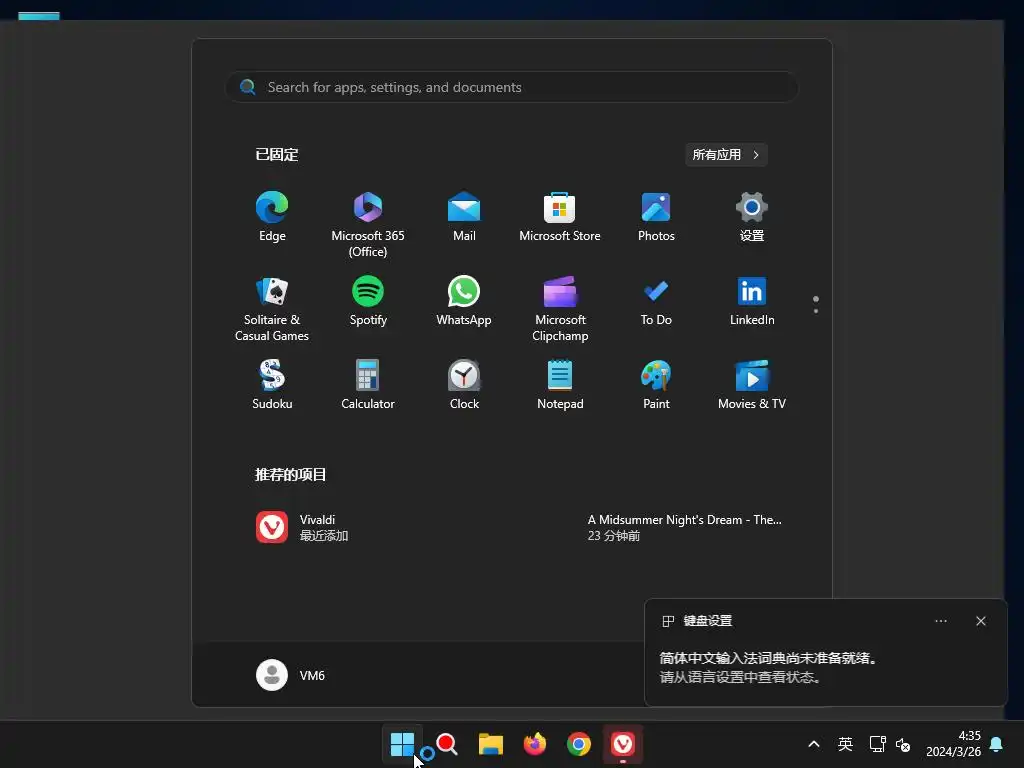
Task: Open the Clock app
Action: click(464, 385)
